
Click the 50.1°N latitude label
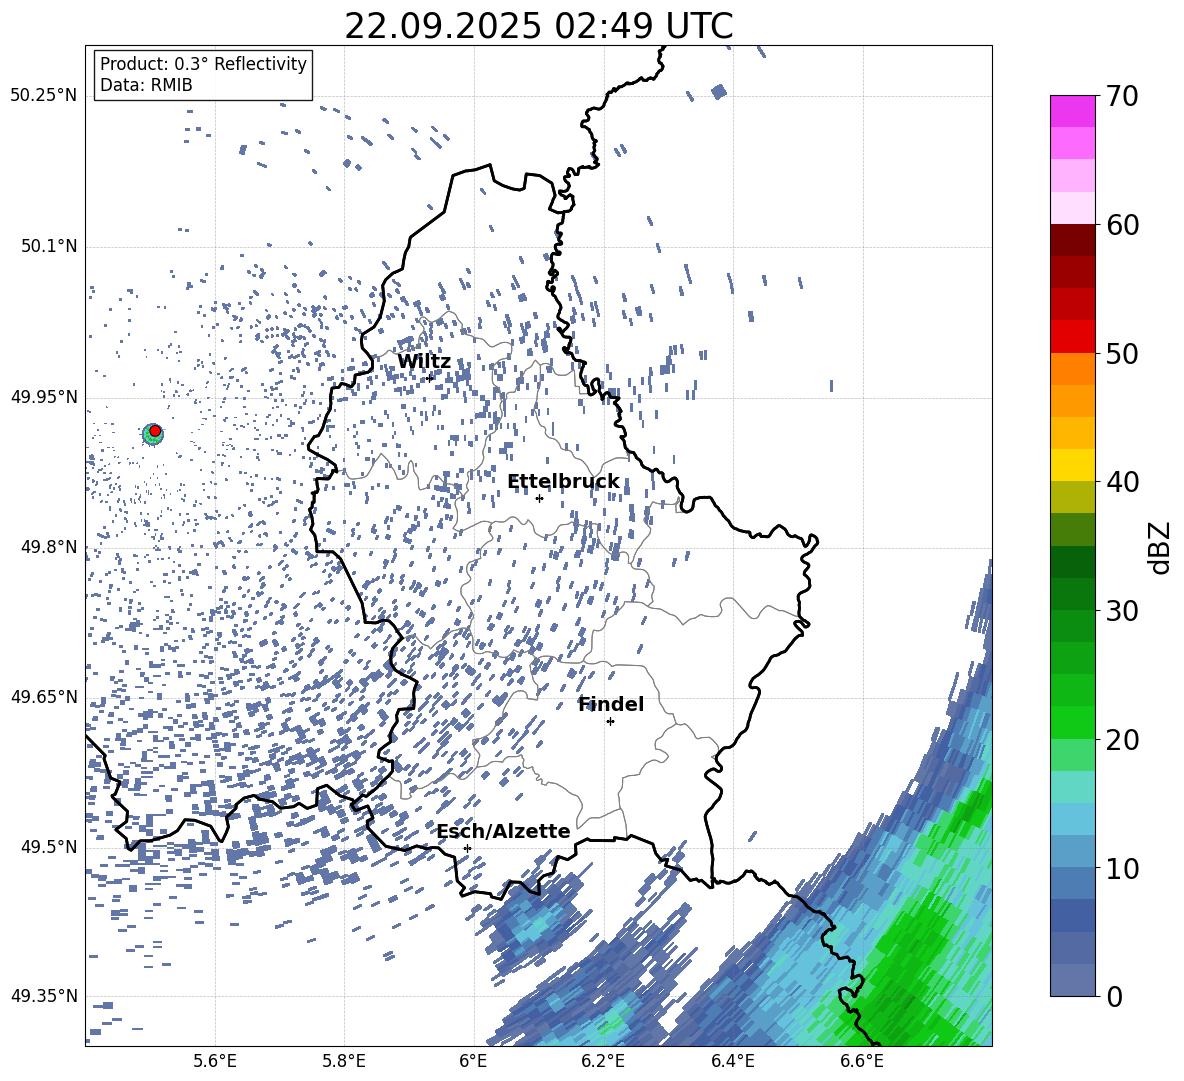[50, 247]
